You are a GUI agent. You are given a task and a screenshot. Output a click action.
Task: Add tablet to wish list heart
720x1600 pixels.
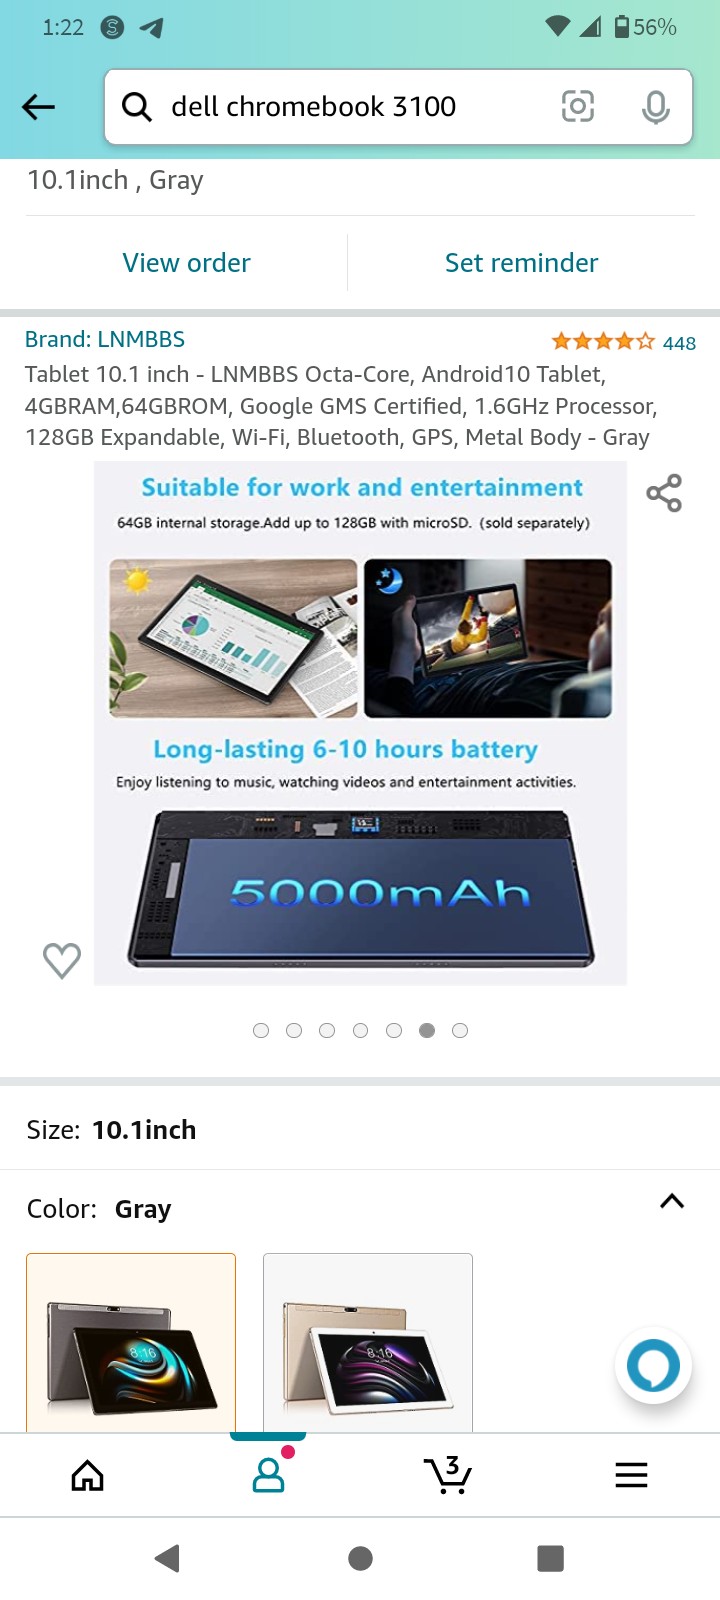[62, 960]
